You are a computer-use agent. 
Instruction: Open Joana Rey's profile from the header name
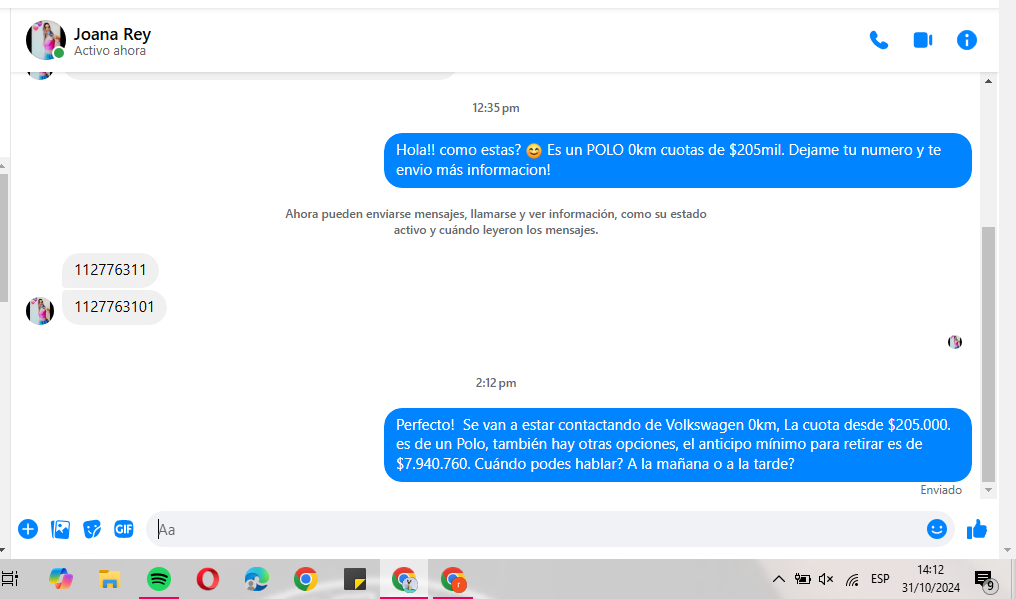[x=112, y=34]
